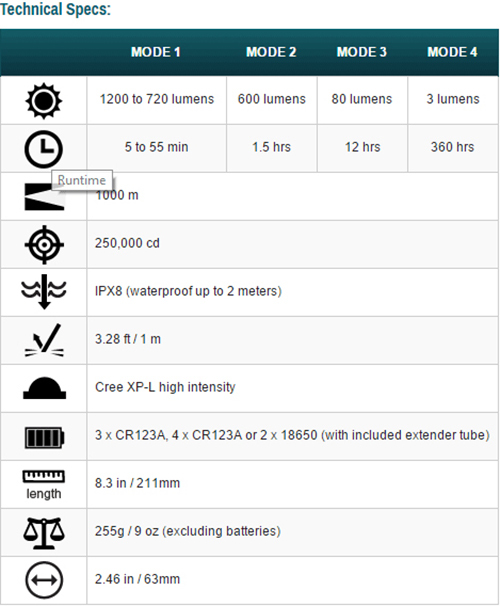Click the Technical Specs heading
This screenshot has width=500, height=606.
tap(55, 9)
